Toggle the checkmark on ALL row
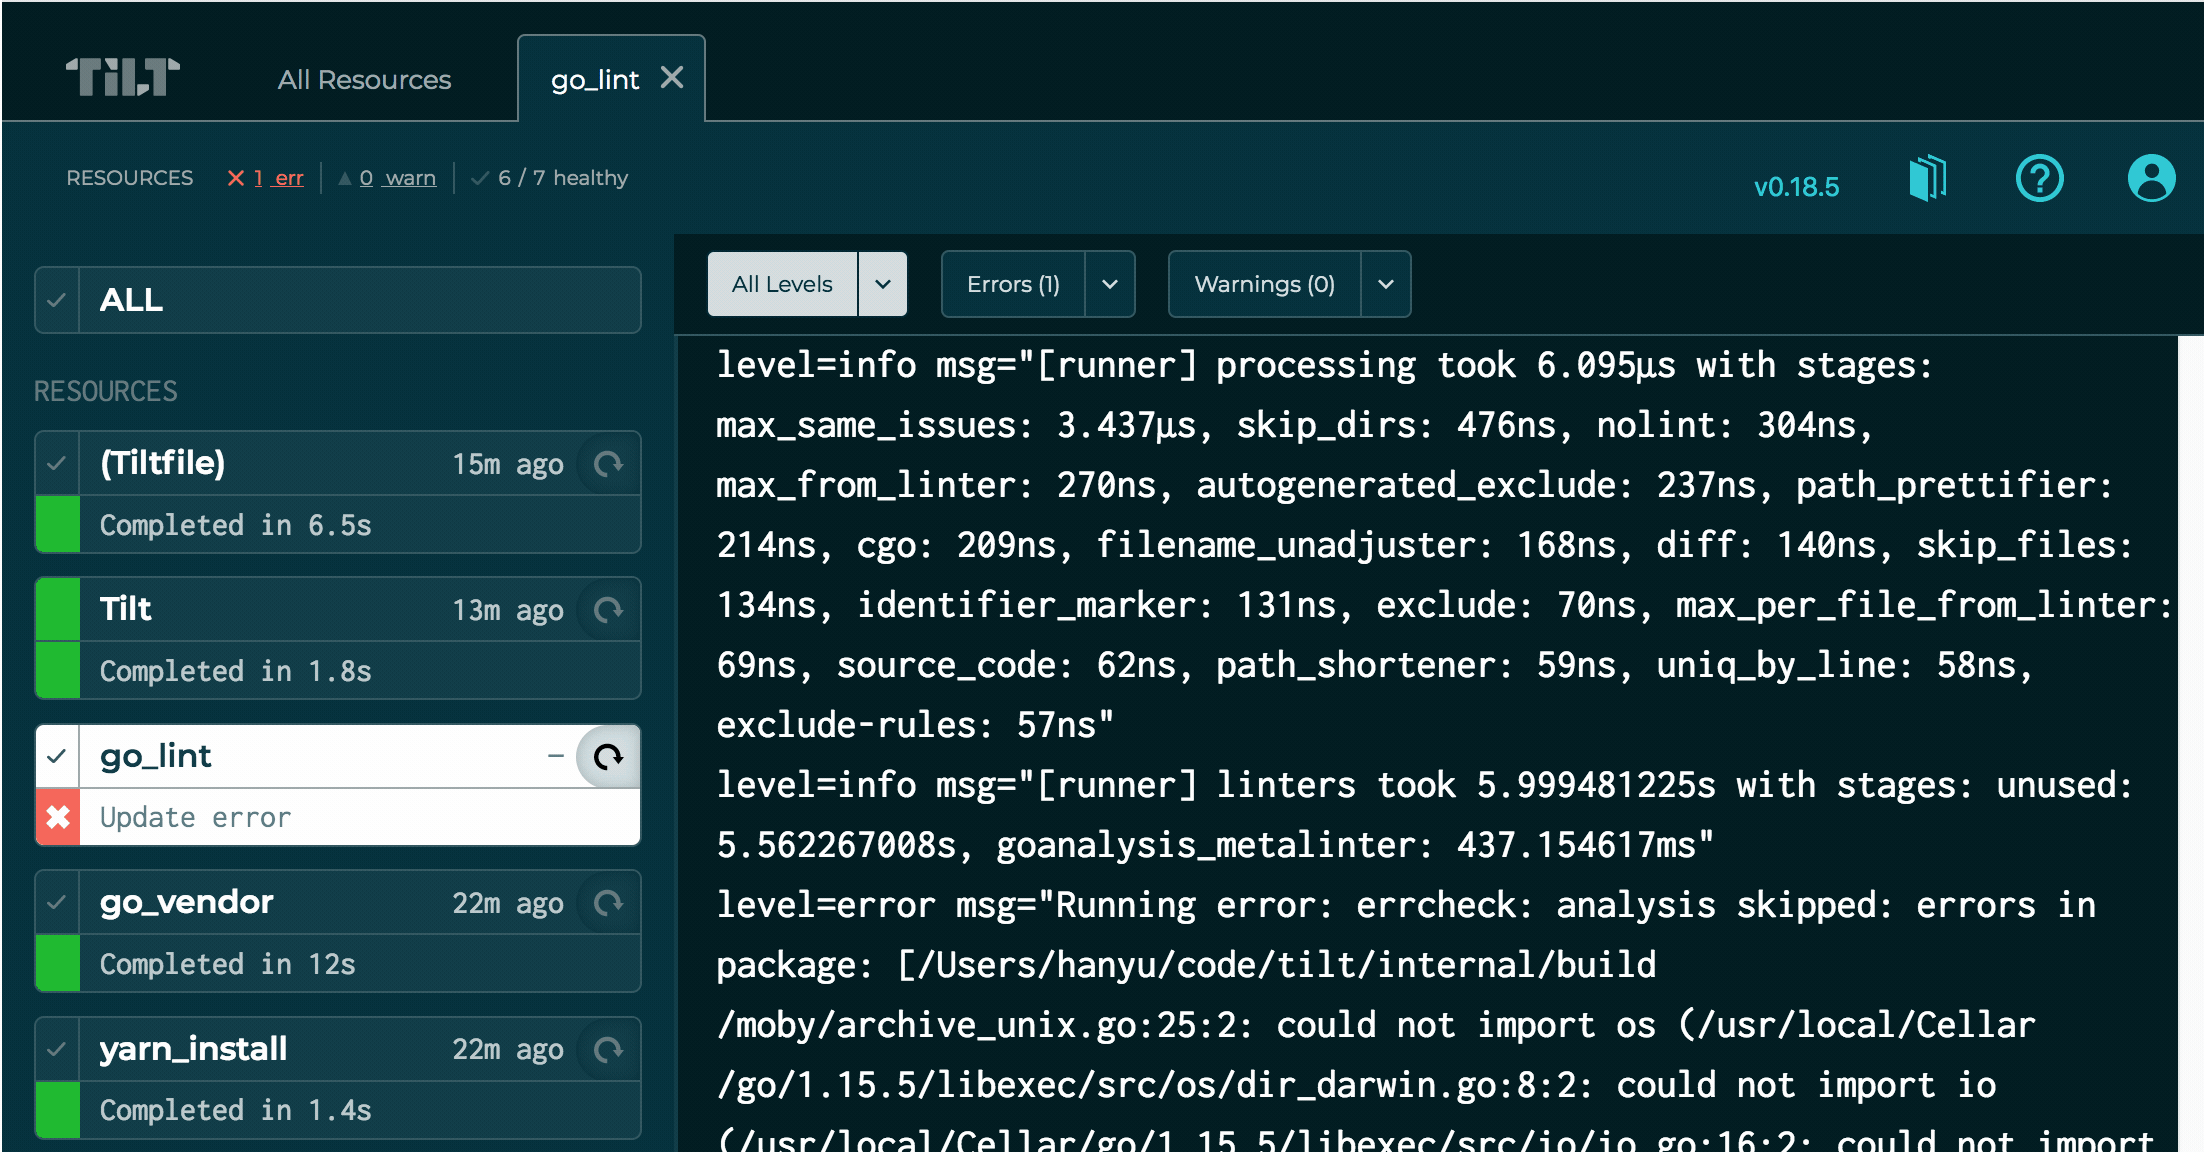2204x1152 pixels. coord(57,300)
